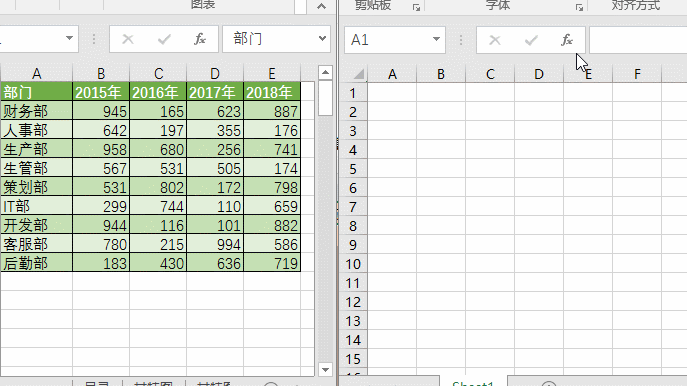Select row 15 header in right window
This screenshot has height=386, width=687.
(x=353, y=359)
